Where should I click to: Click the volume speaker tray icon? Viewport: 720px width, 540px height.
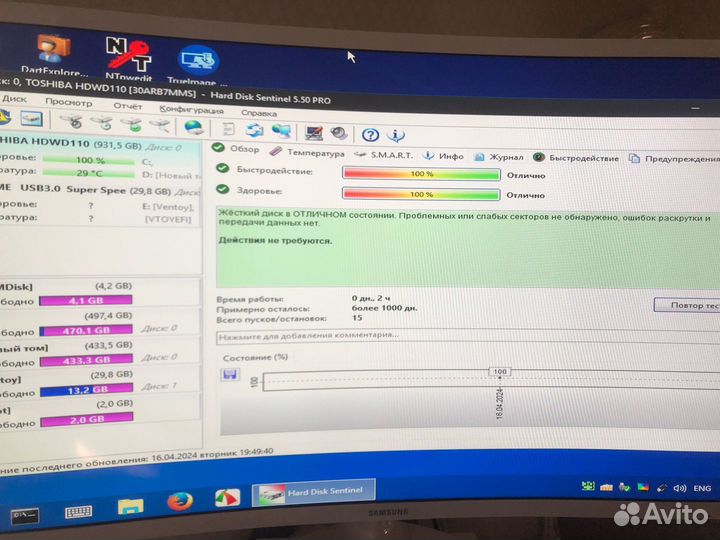click(x=679, y=488)
